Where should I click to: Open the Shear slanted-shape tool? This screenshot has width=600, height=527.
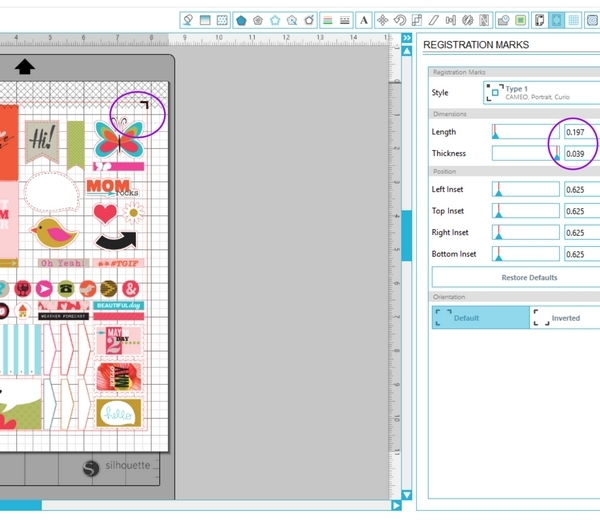click(x=434, y=20)
